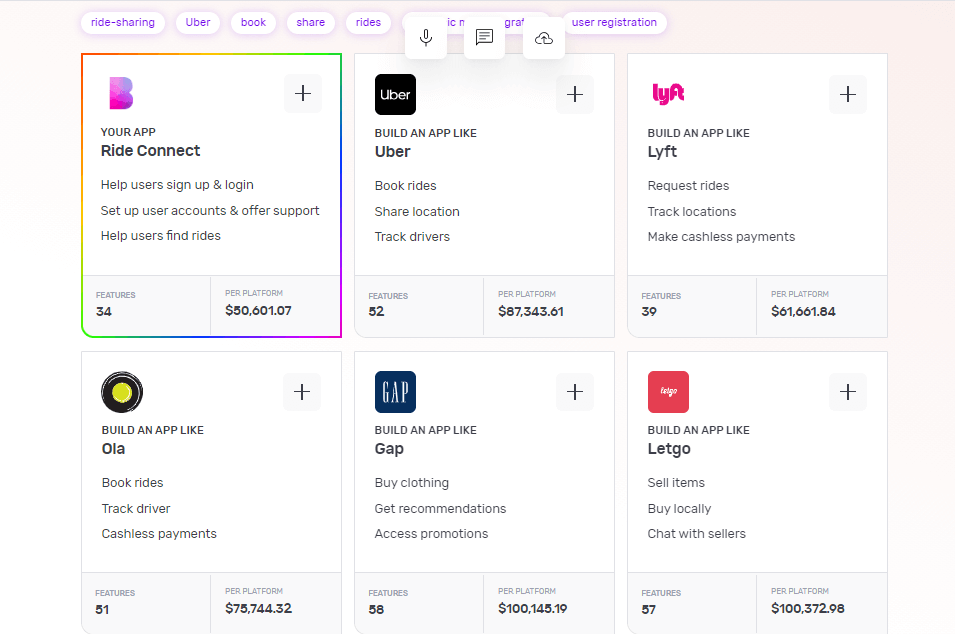Viewport: 955px width, 634px height.
Task: Click the 57 features count
Action: pos(649,610)
